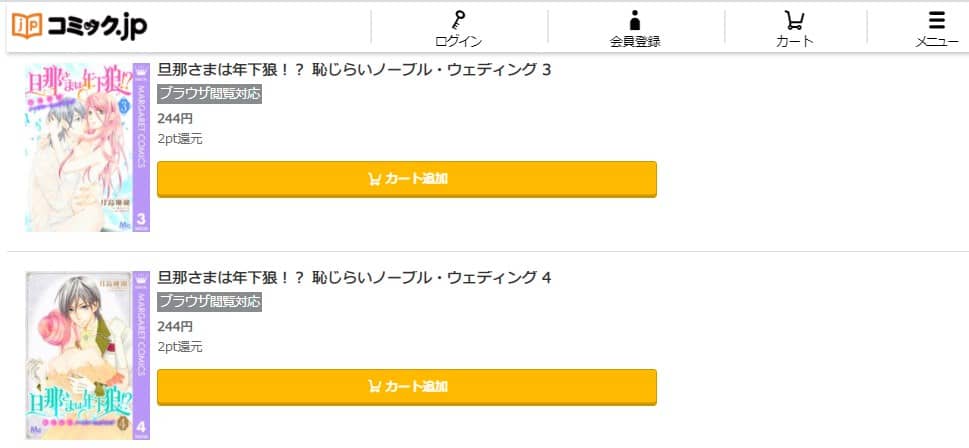Open volume 4 cover thumbnail
This screenshot has width=969, height=448.
(x=88, y=355)
